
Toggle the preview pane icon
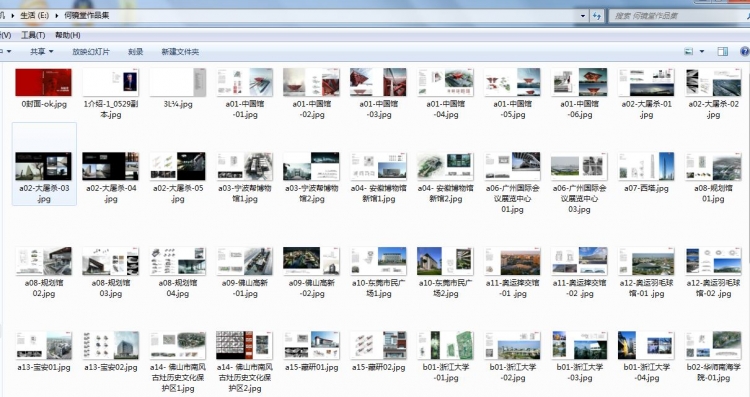722,52
